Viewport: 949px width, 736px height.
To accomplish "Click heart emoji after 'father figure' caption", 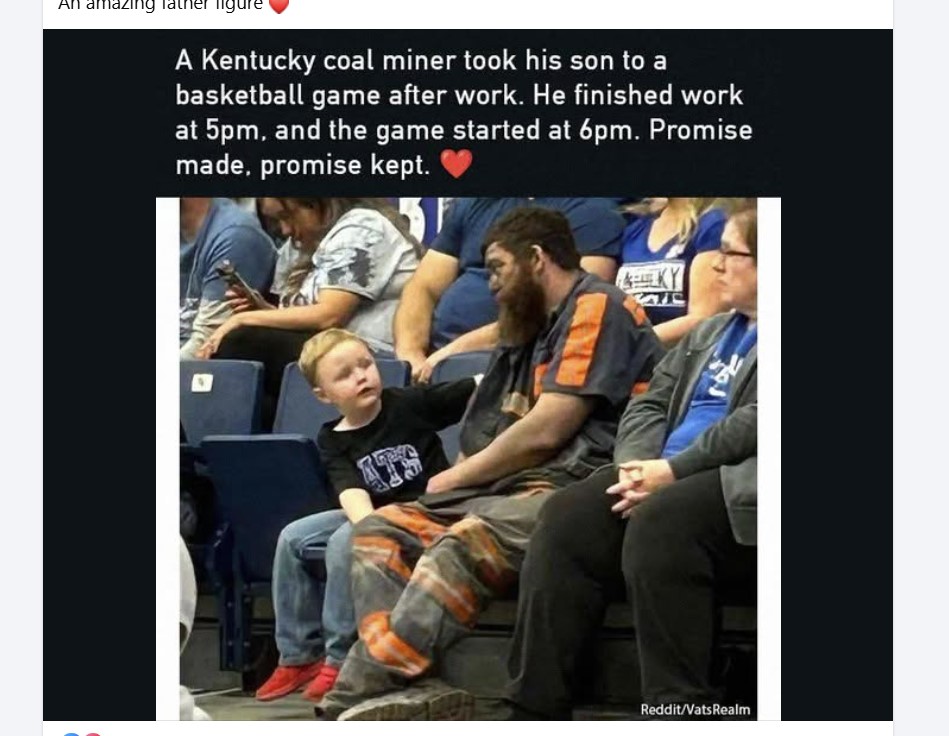I will pos(278,5).
